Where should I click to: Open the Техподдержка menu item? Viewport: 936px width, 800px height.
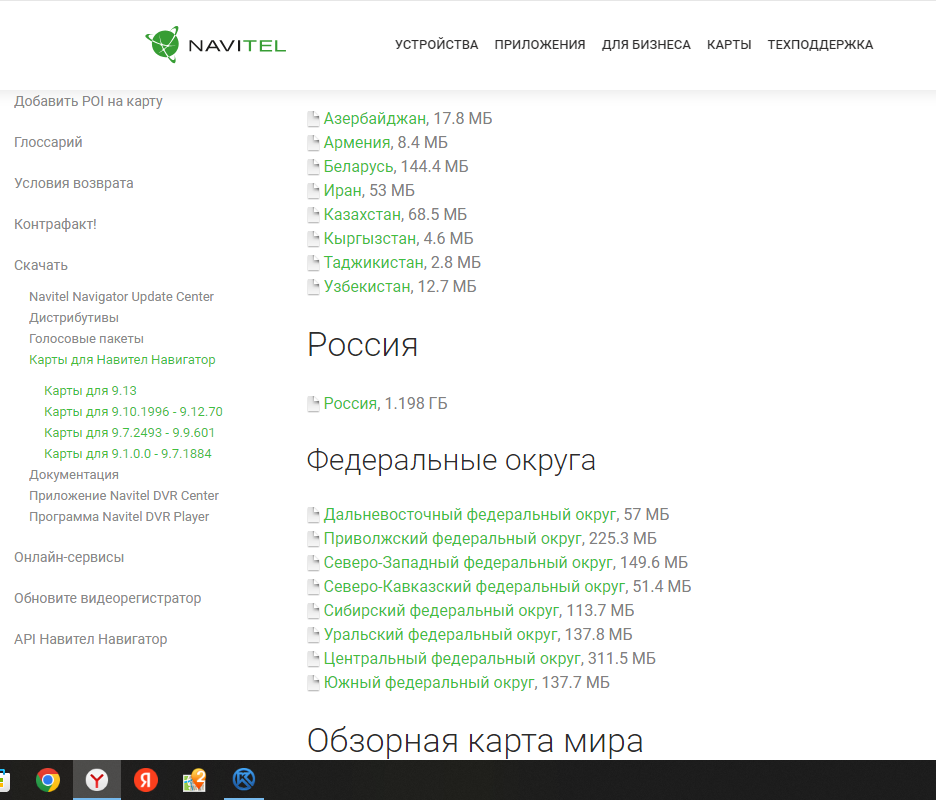[x=819, y=45]
